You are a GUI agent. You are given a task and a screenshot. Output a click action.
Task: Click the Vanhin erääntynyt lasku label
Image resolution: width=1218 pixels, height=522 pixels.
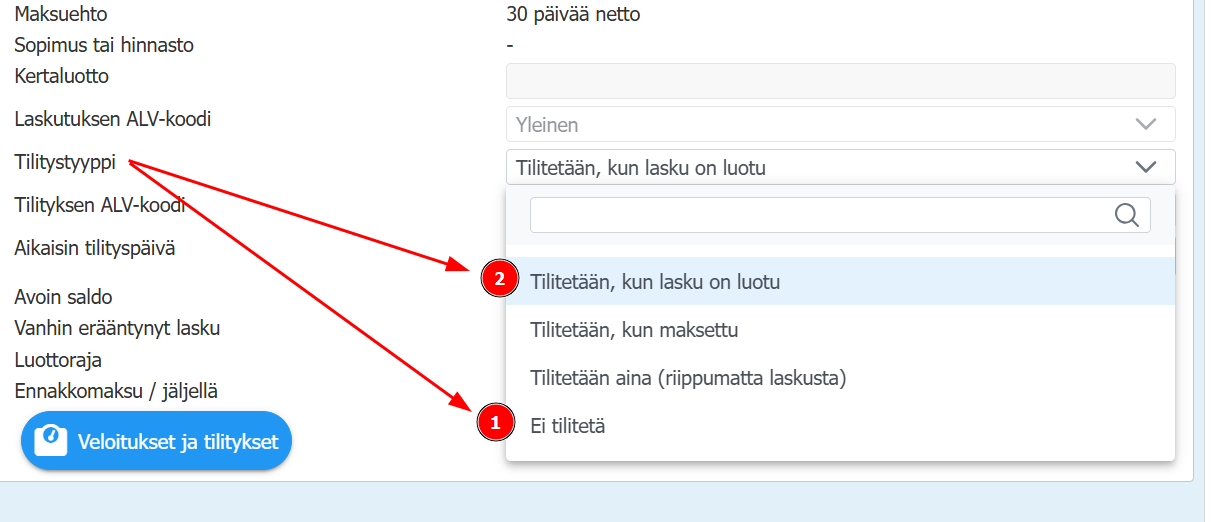117,328
